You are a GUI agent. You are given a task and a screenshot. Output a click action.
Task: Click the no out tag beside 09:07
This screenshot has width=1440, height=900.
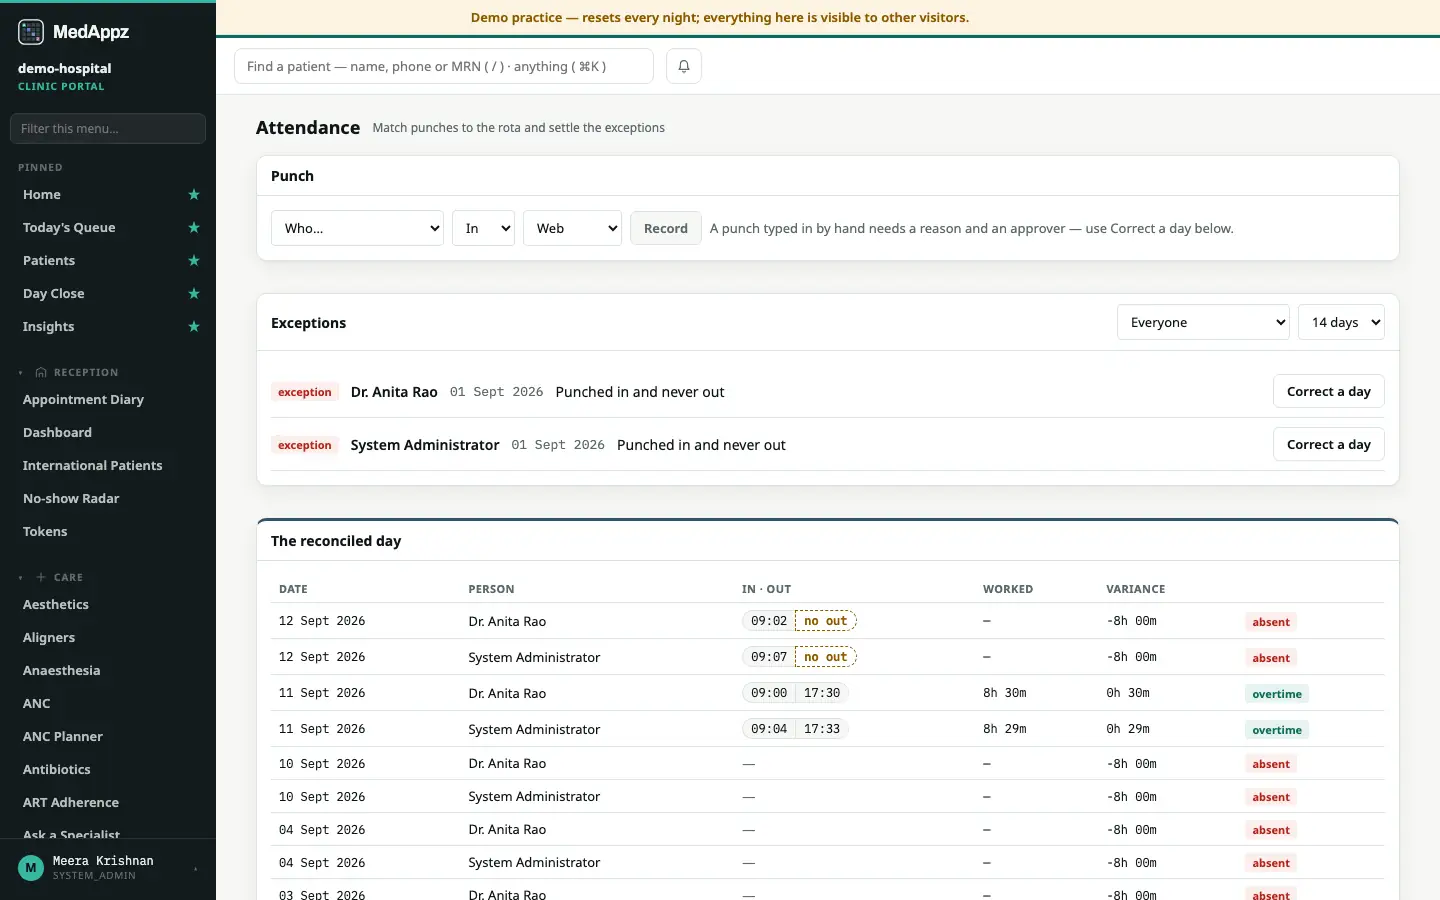tap(826, 657)
